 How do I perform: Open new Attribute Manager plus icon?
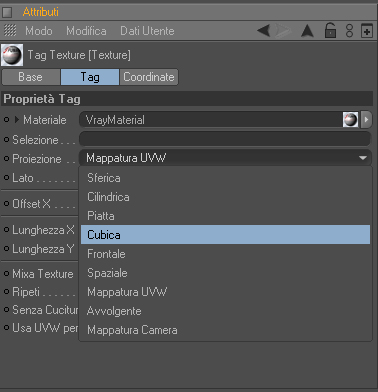[x=367, y=31]
